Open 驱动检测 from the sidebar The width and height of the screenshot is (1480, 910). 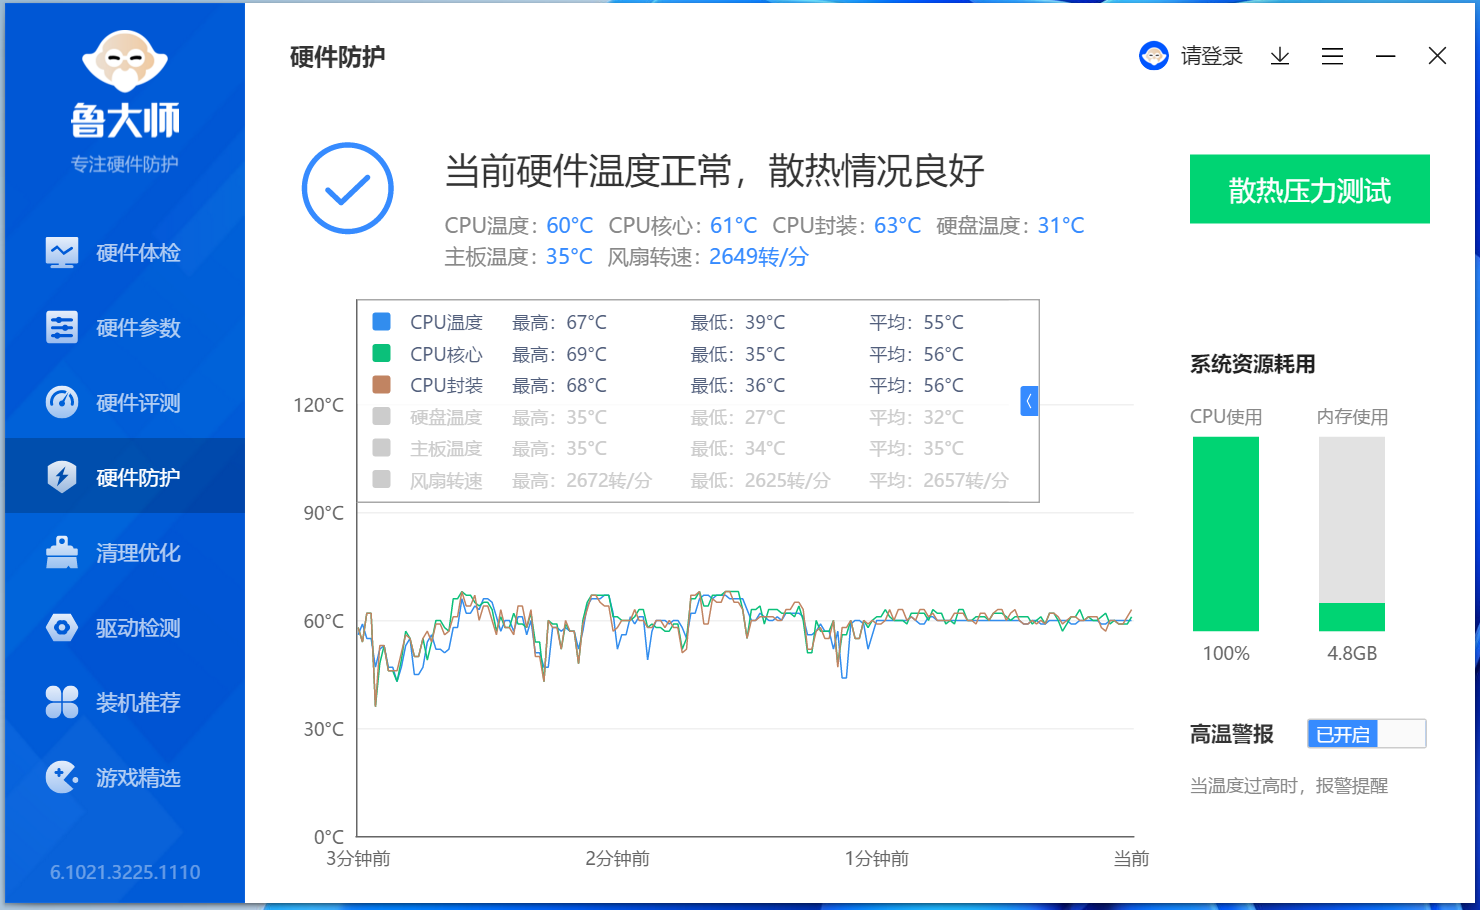tap(125, 628)
